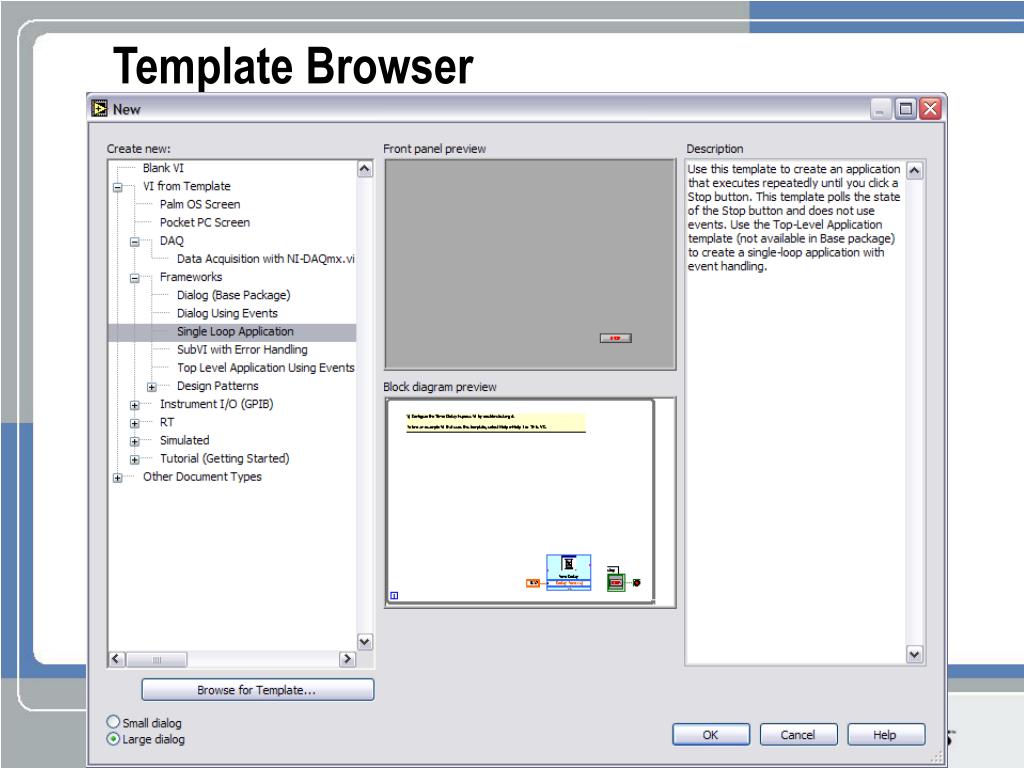Click the loop iteration terminal in diagram
The height and width of the screenshot is (768, 1024).
394,595
